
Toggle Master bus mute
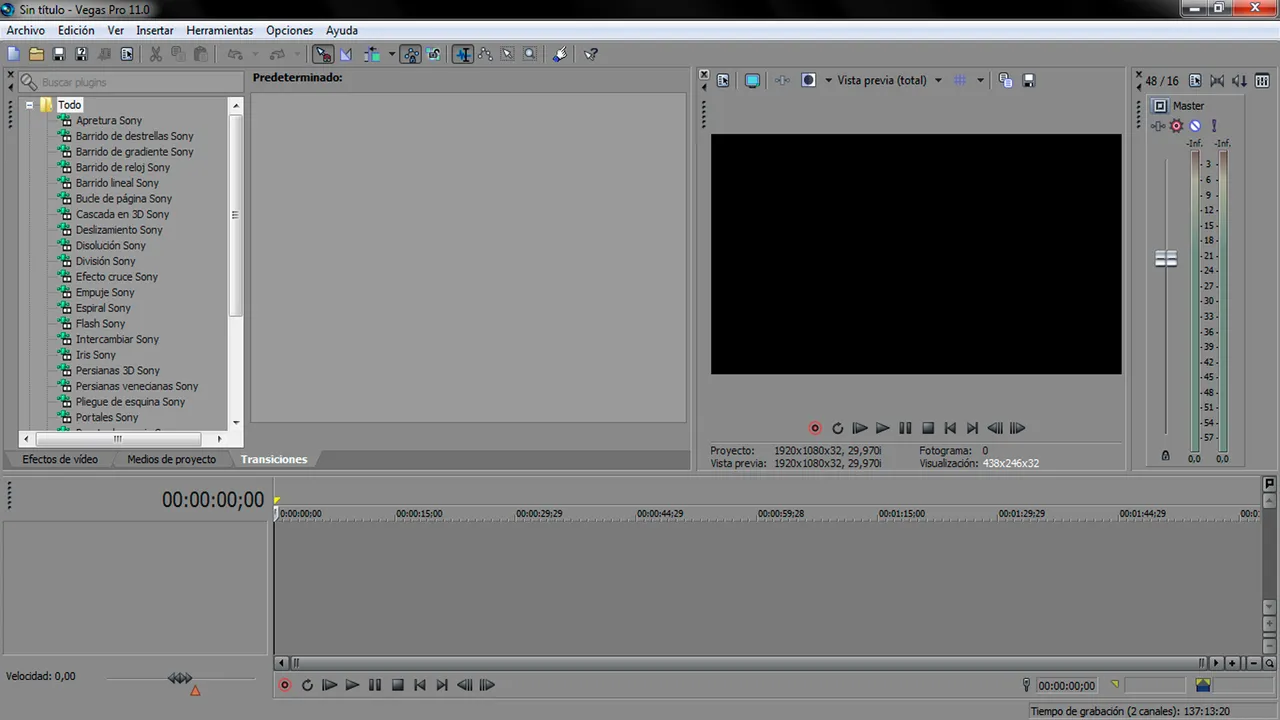click(x=1195, y=126)
